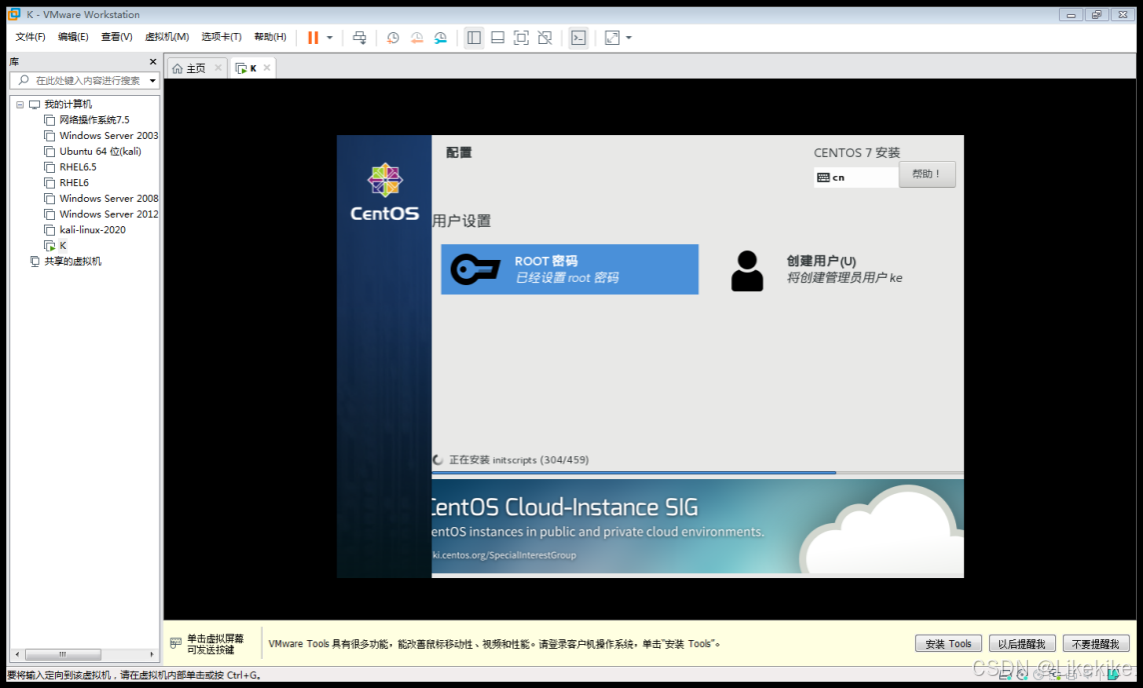The width and height of the screenshot is (1143, 688).
Task: Select Windows Server 2003 virtual machine
Action: 109,136
